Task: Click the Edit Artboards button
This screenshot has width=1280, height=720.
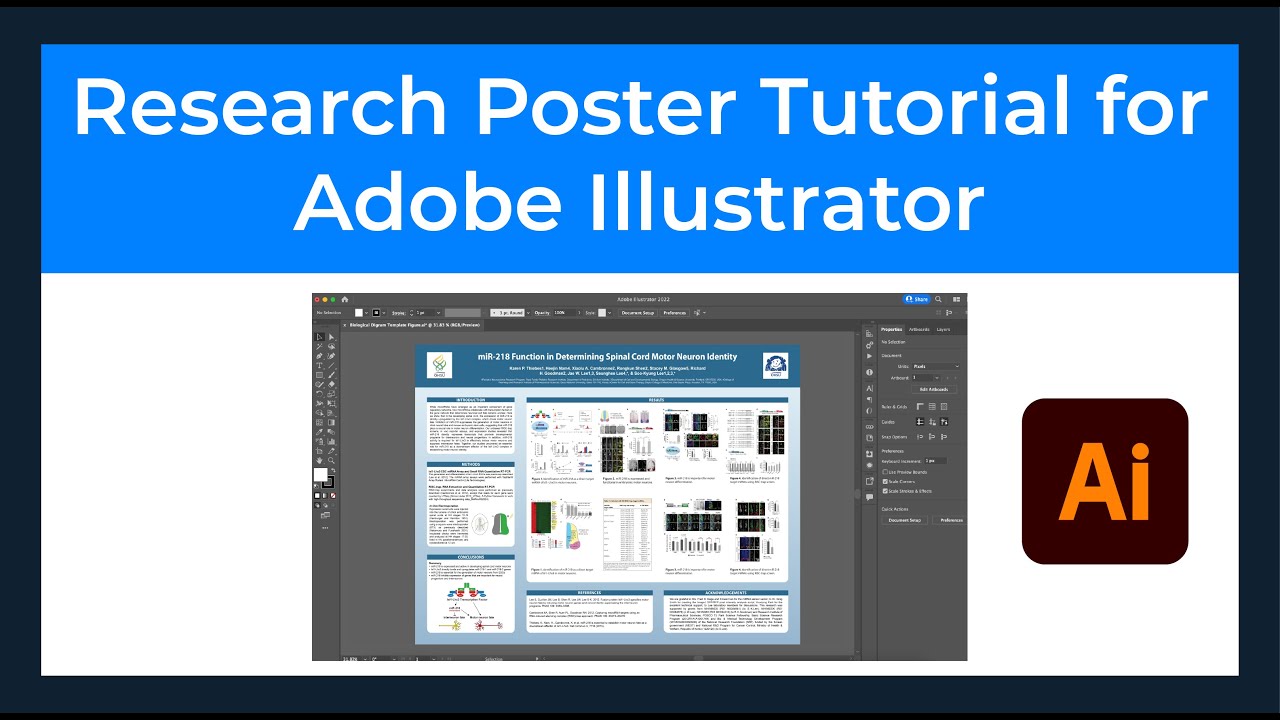Action: pos(934,389)
